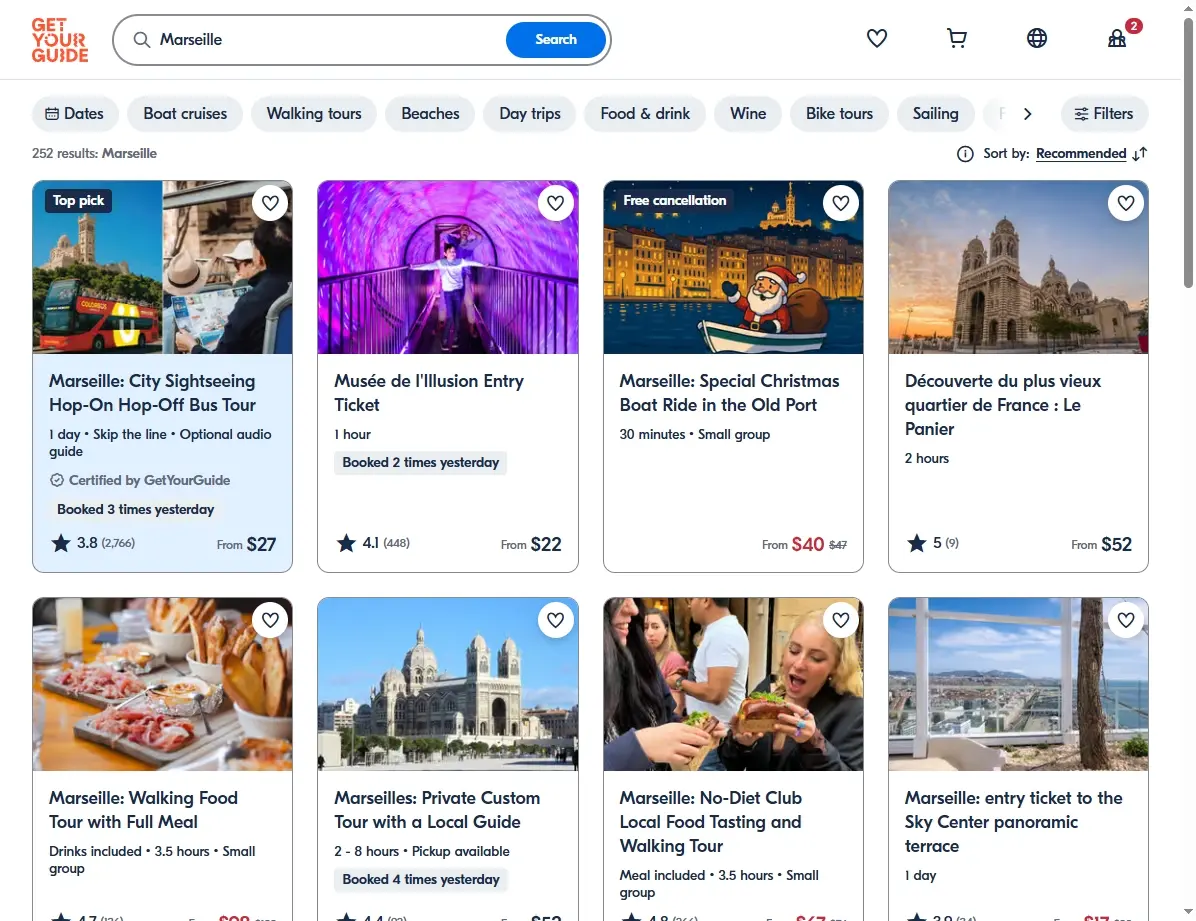Click the discounted $40 price
The width and height of the screenshot is (1196, 921).
click(808, 544)
